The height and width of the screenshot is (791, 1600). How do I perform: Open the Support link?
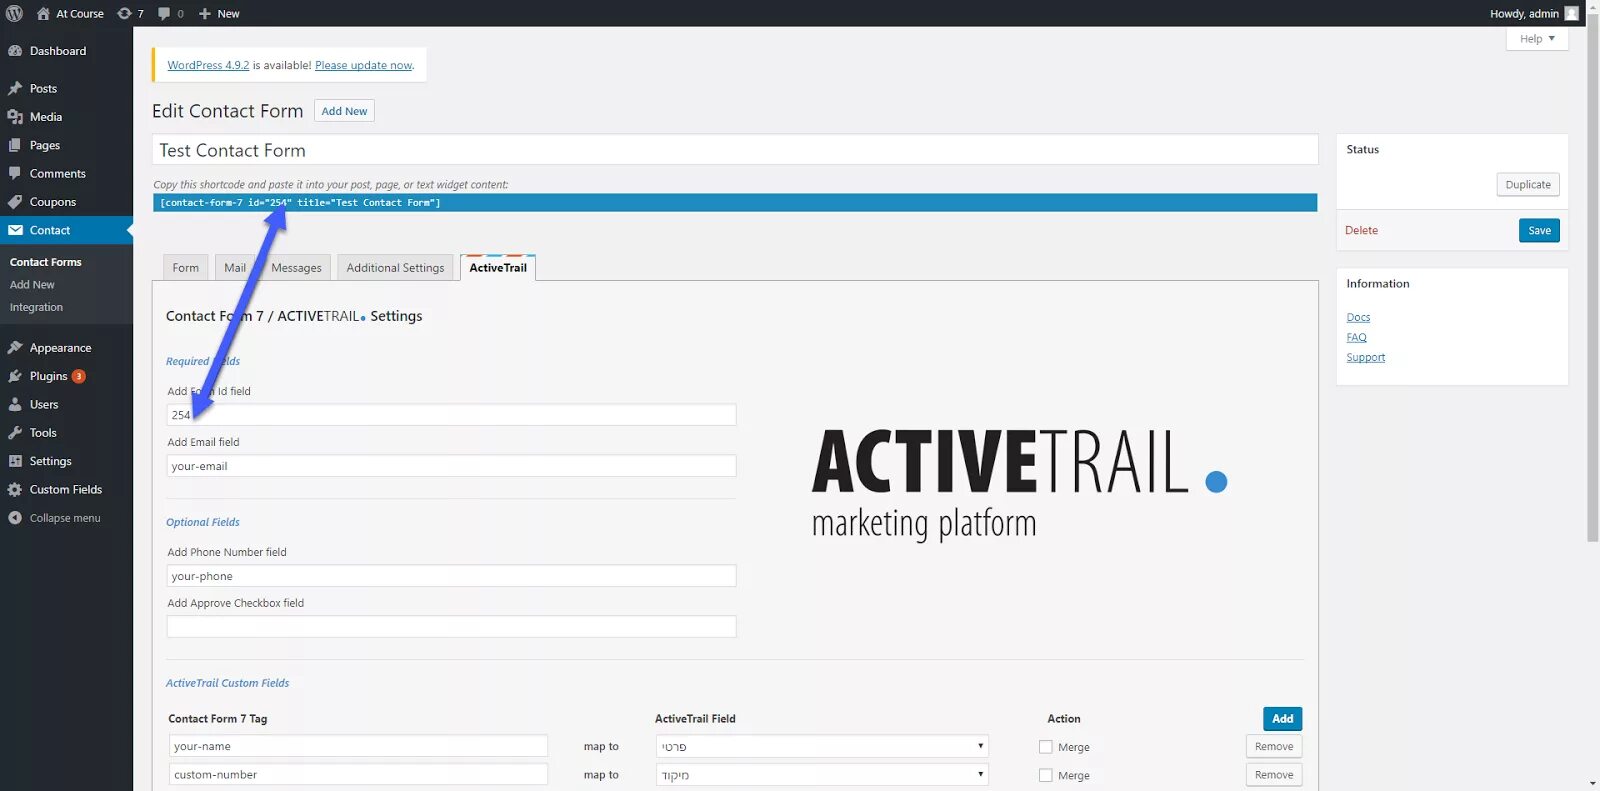tap(1365, 357)
